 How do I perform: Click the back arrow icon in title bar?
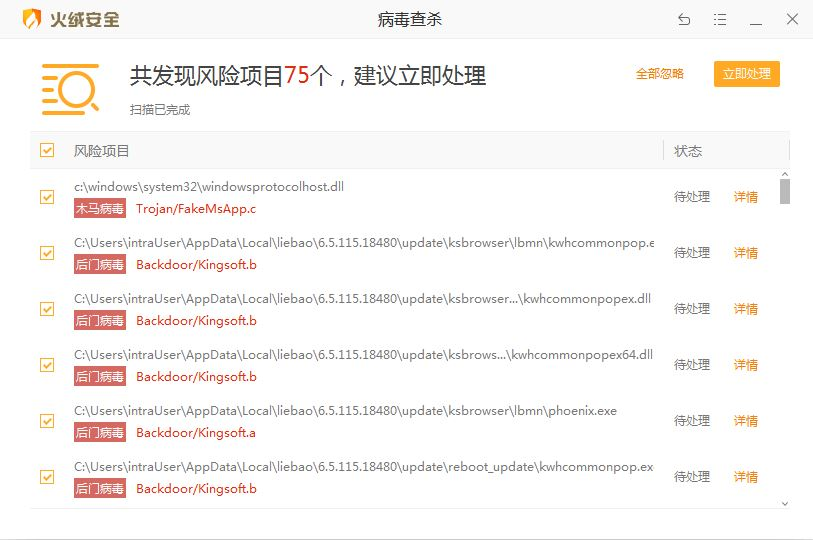[x=684, y=20]
